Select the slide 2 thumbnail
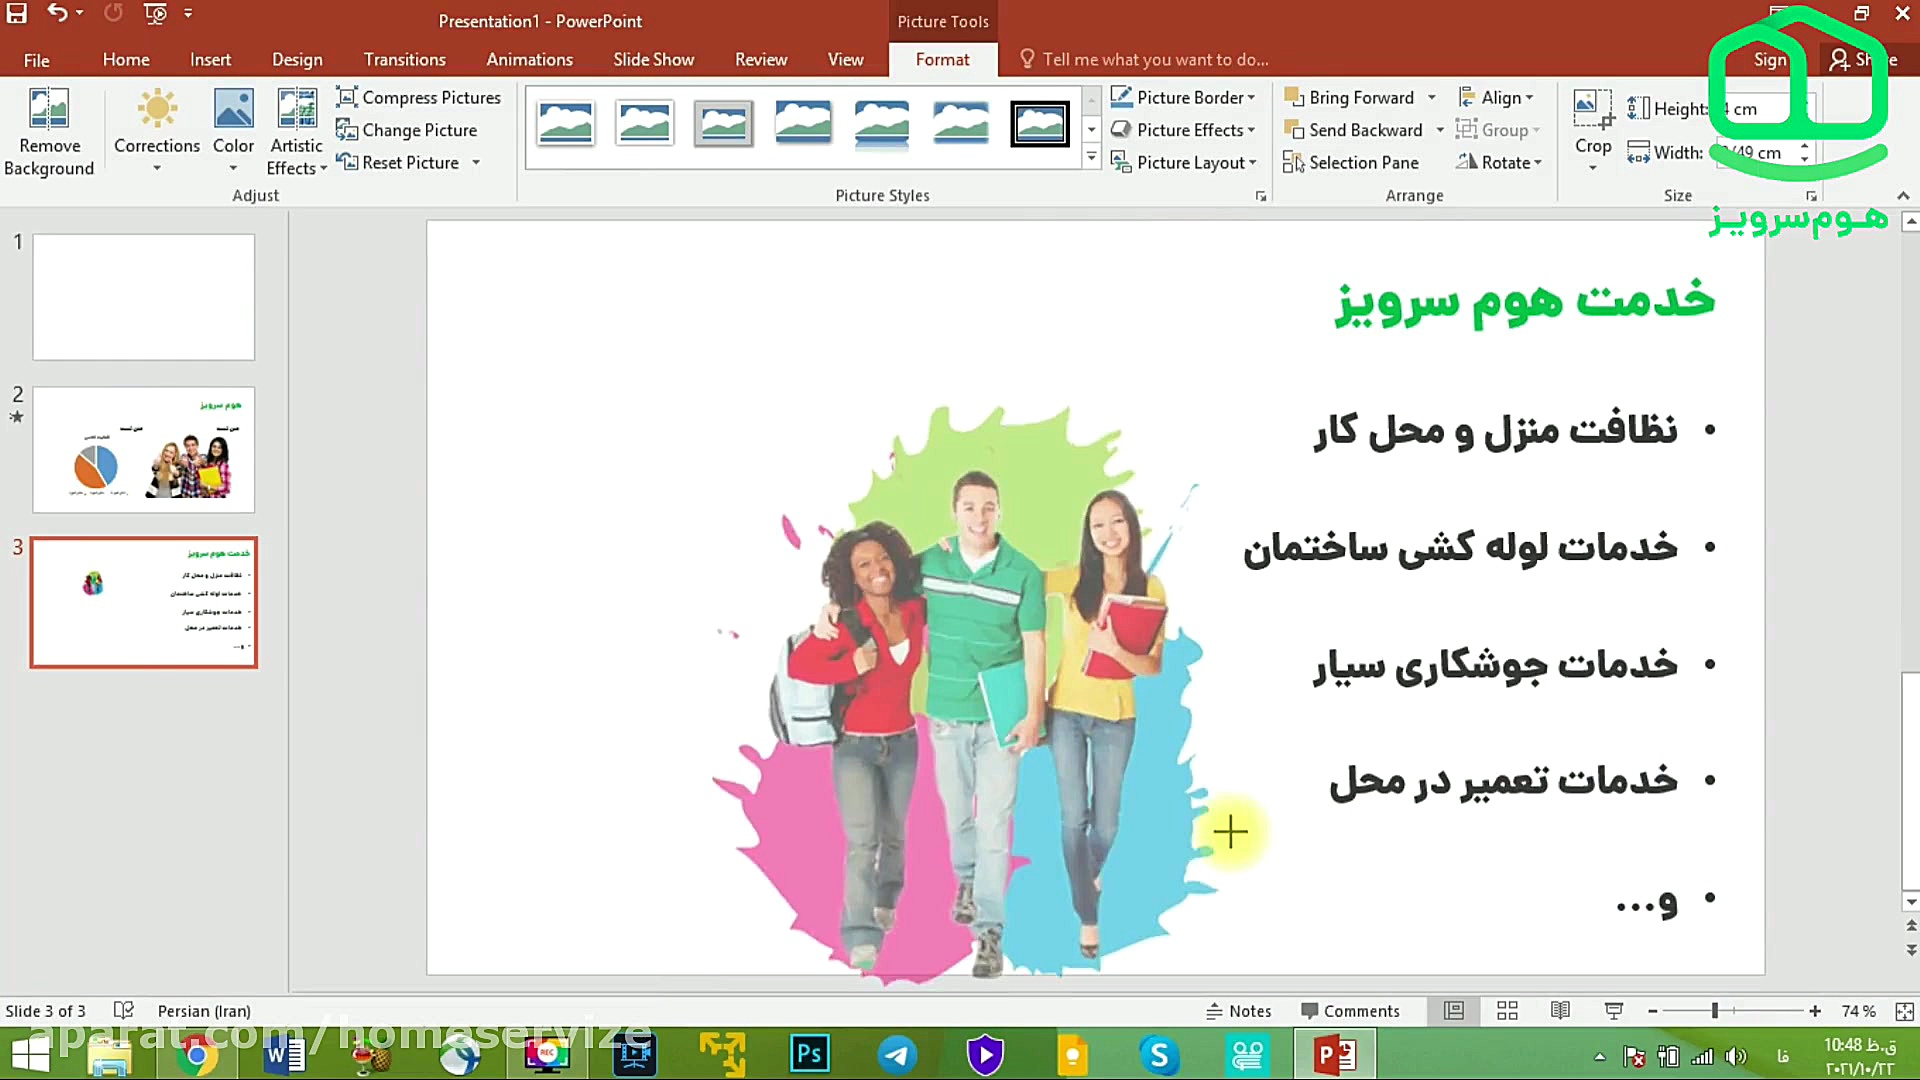This screenshot has width=1920, height=1080. pyautogui.click(x=143, y=449)
